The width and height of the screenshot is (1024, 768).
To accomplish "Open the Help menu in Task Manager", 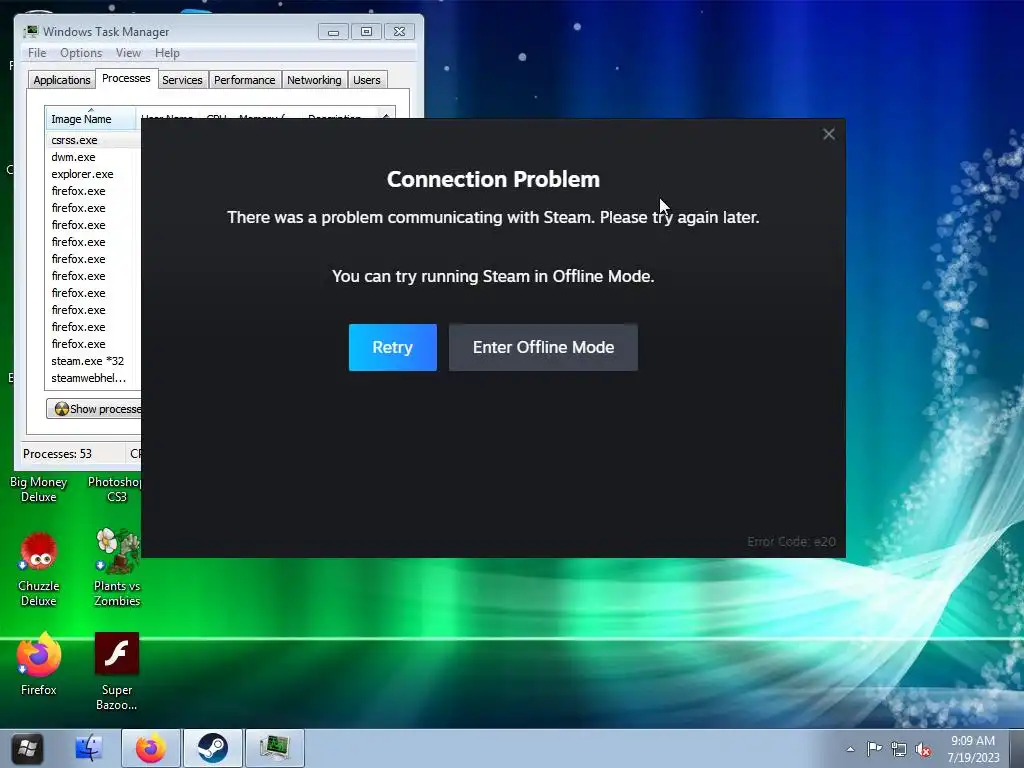I will click(x=167, y=53).
